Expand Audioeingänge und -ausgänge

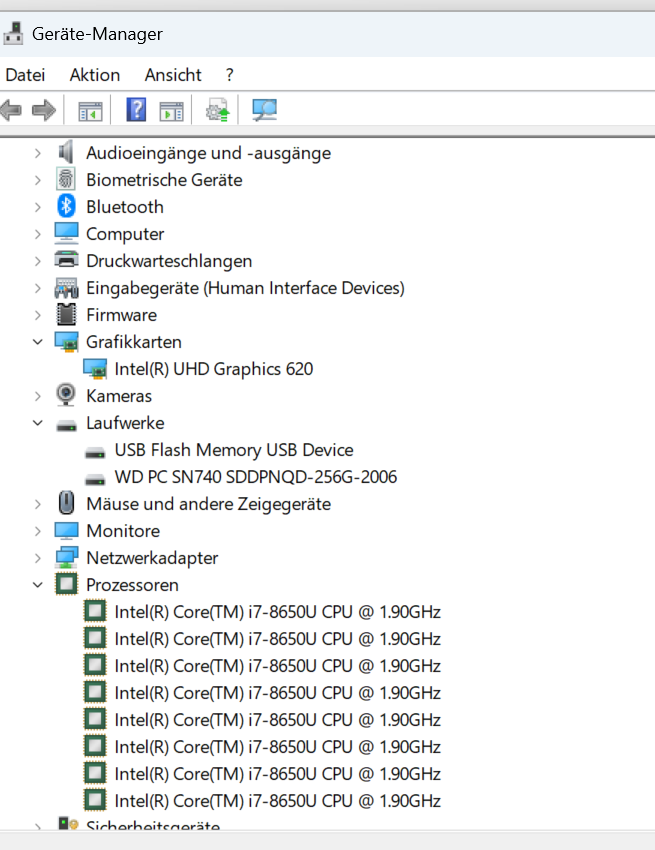tap(37, 153)
